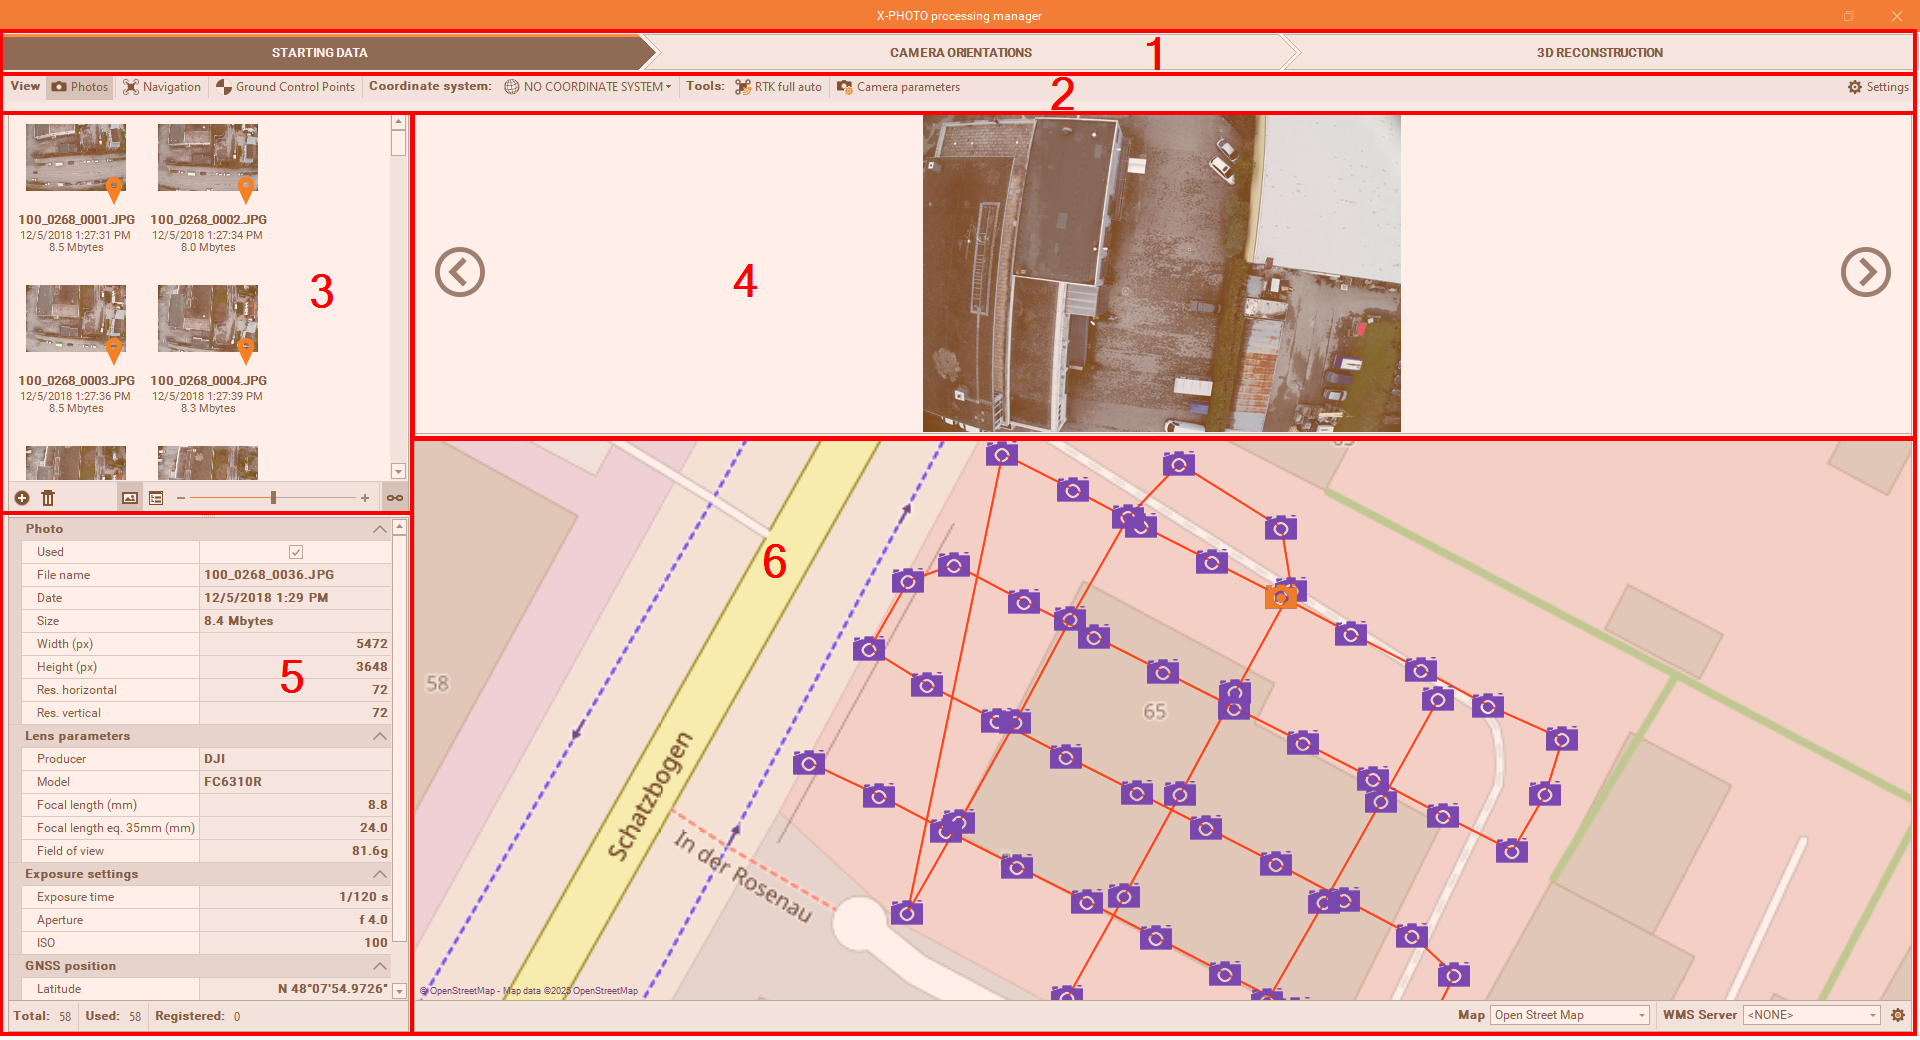Delete selected photo using trash icon

[48, 498]
